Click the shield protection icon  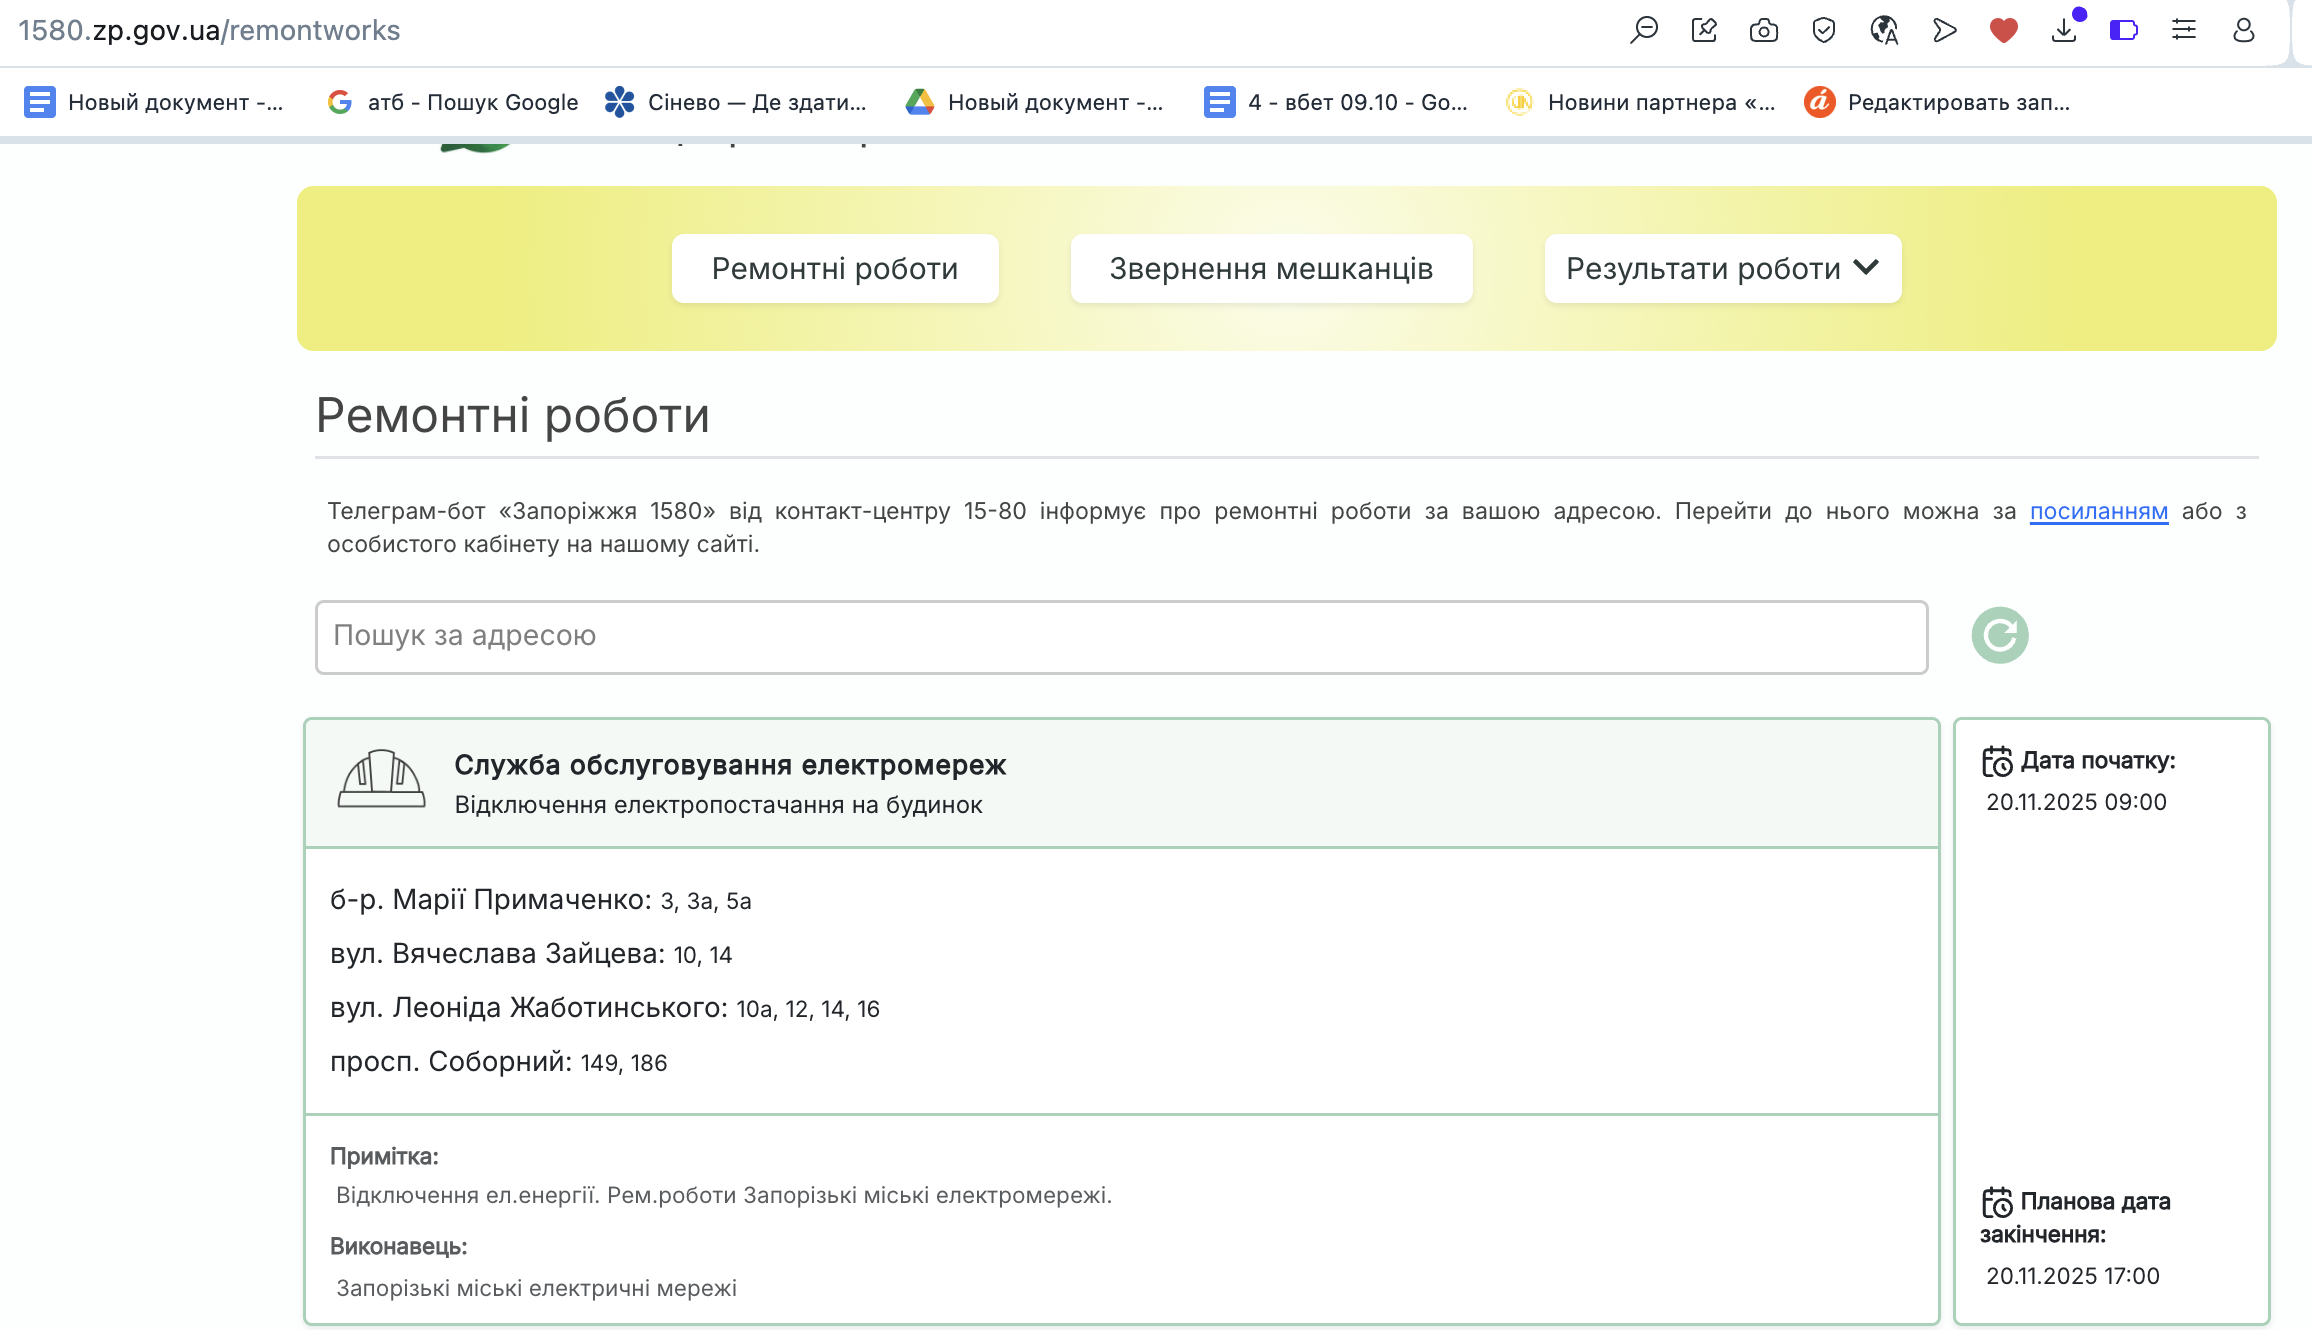click(x=1824, y=30)
